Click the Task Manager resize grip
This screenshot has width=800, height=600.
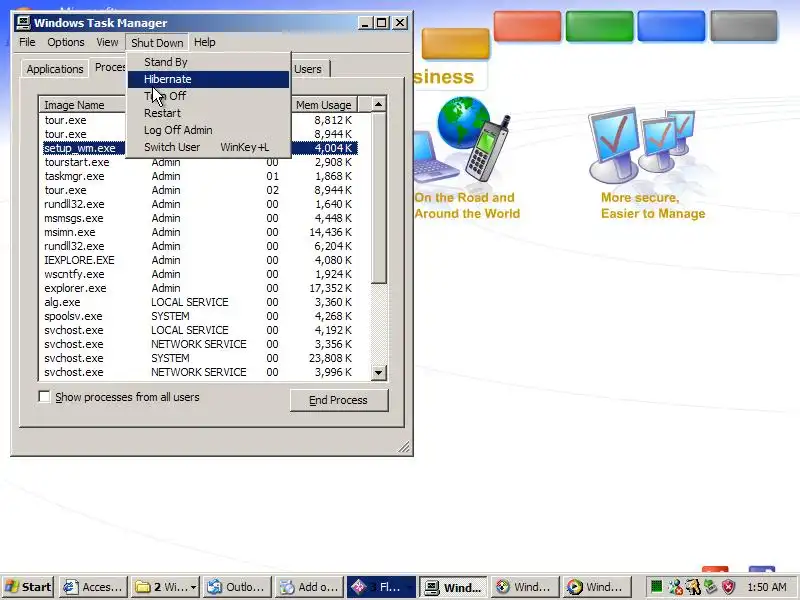(404, 447)
